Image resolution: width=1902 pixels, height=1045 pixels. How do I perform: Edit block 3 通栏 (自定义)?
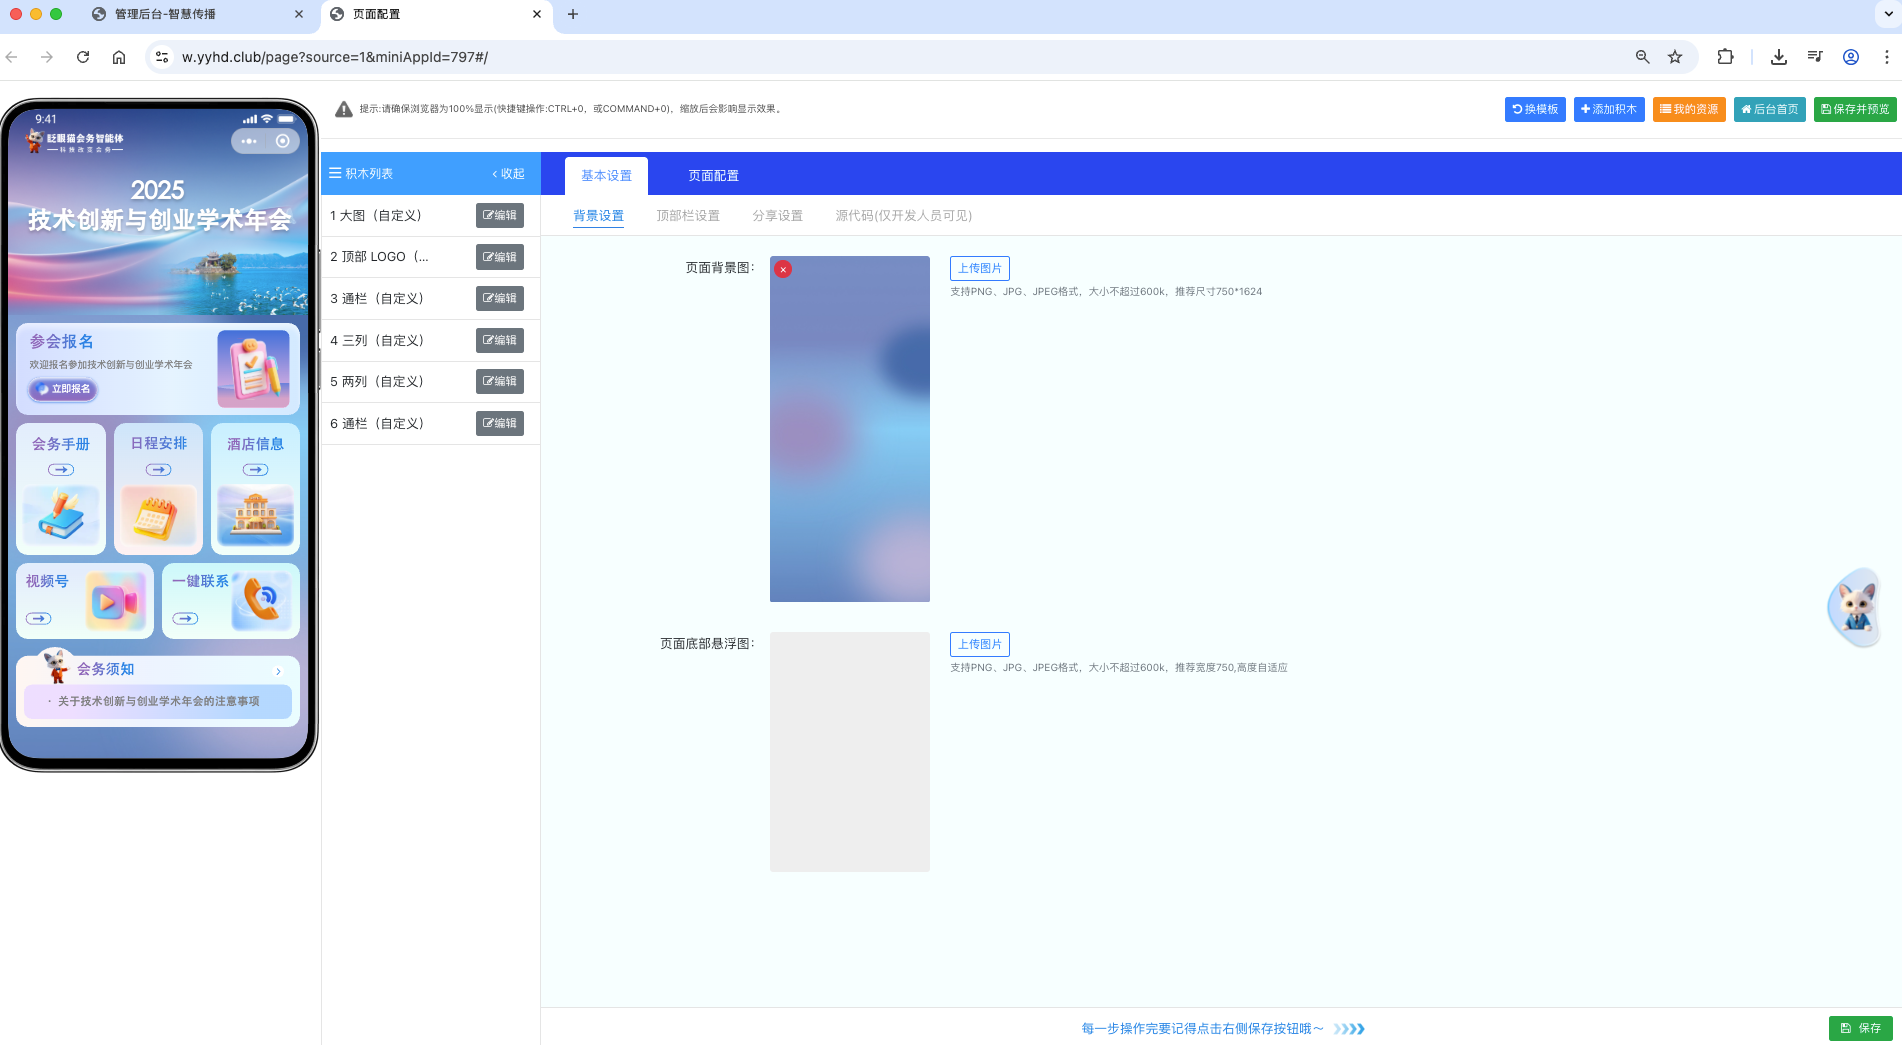tap(499, 298)
